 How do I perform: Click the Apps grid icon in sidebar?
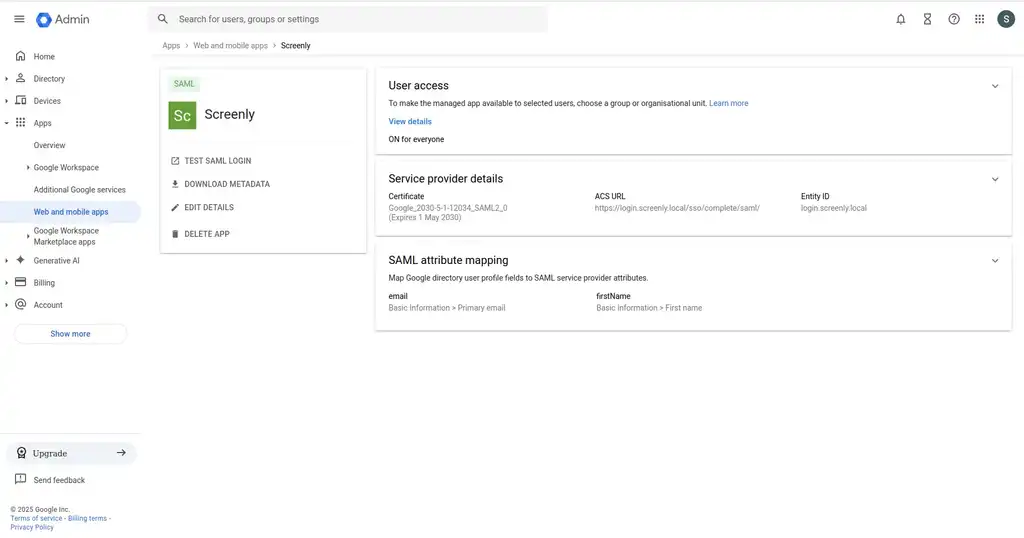(20, 122)
